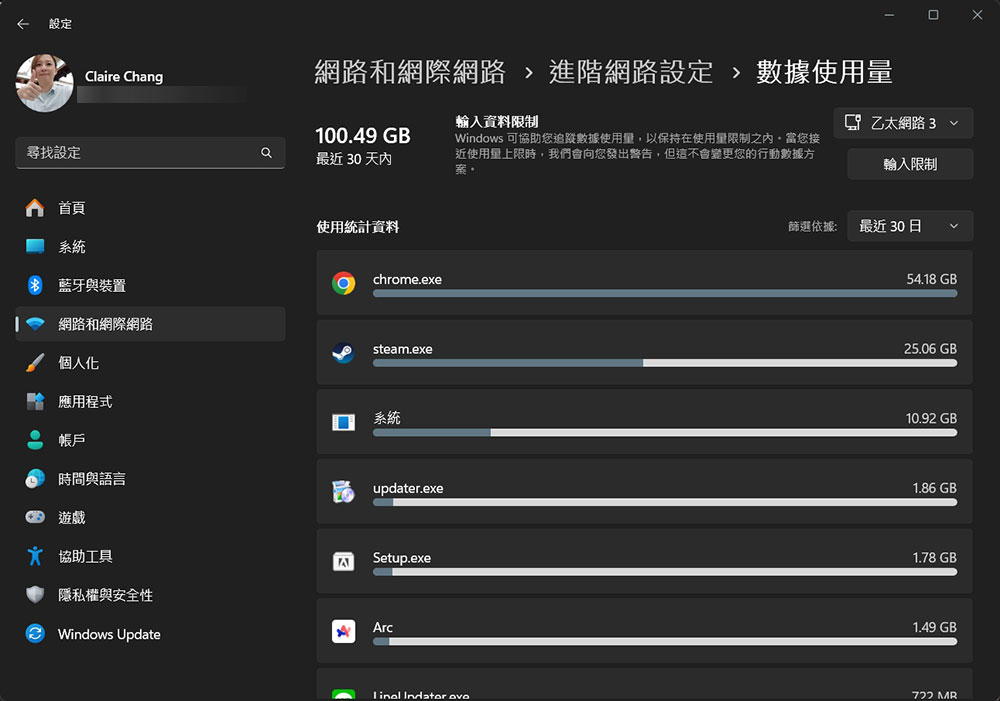Maximize the 設定 window
This screenshot has width=1000, height=701.
[x=933, y=15]
